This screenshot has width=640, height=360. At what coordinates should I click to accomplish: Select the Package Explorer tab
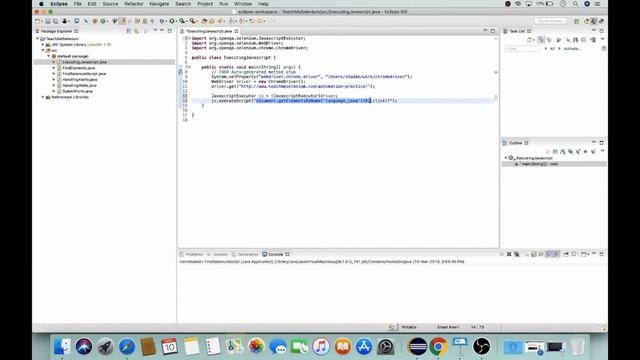tap(56, 31)
